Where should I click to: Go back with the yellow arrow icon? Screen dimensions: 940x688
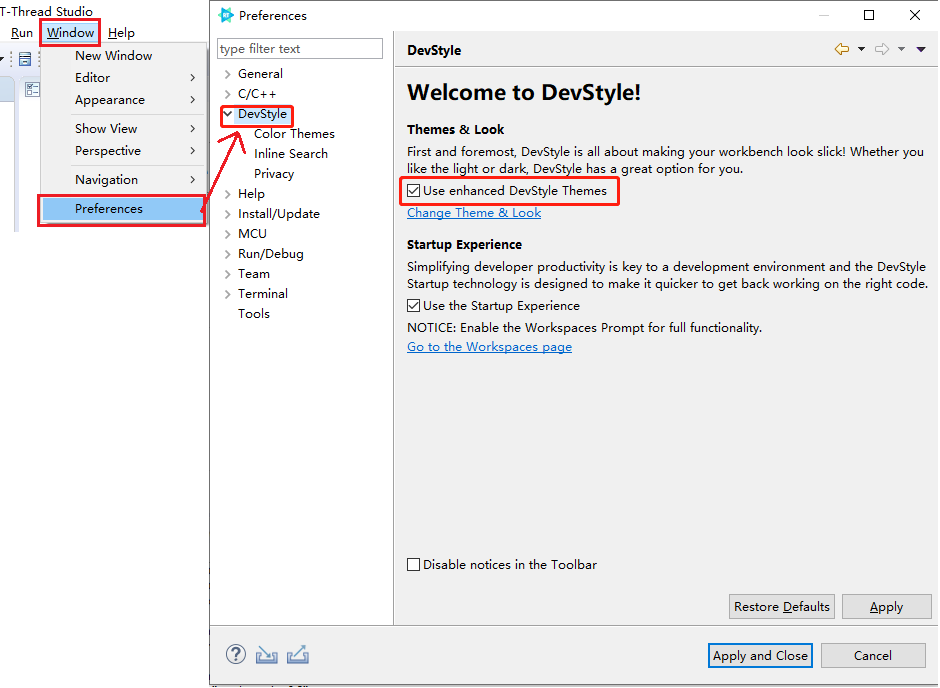pyautogui.click(x=842, y=49)
